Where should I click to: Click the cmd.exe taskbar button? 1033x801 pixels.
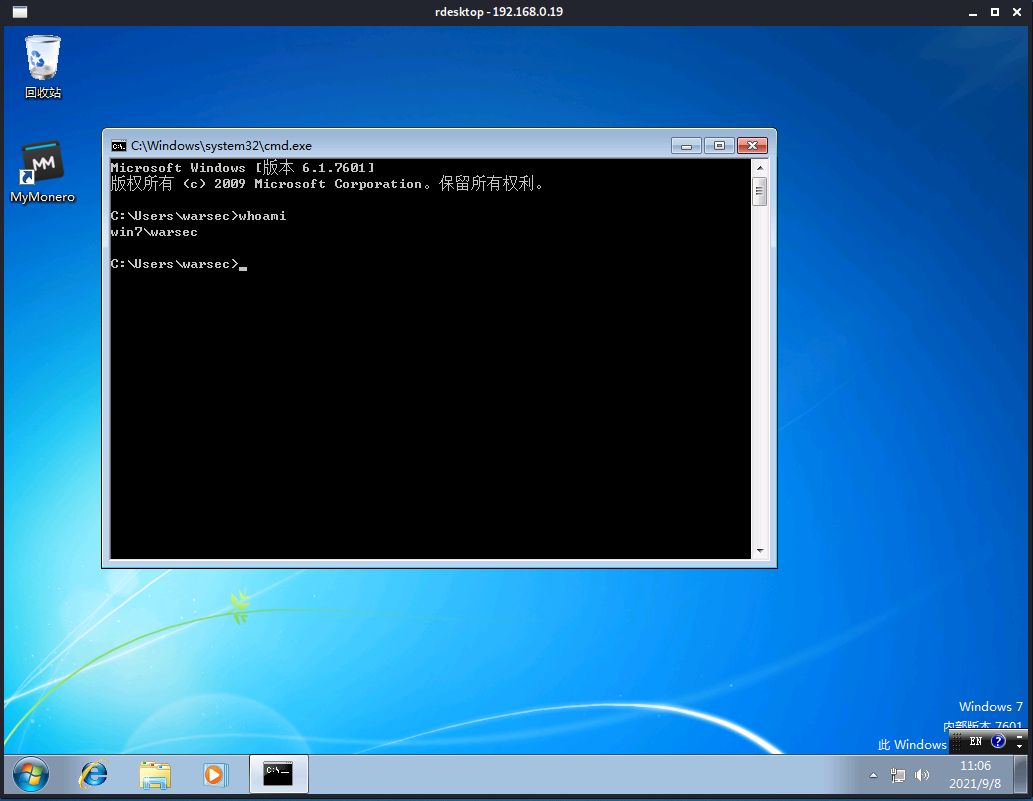point(278,774)
